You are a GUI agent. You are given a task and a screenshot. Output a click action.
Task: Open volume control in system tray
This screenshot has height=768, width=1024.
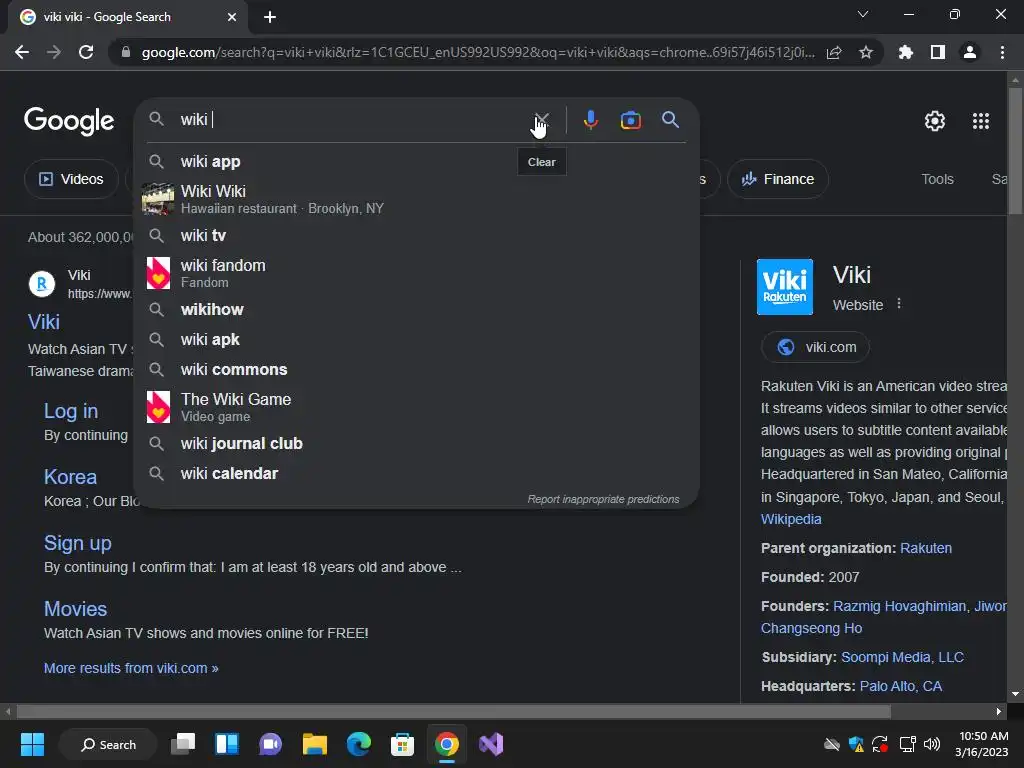(932, 744)
